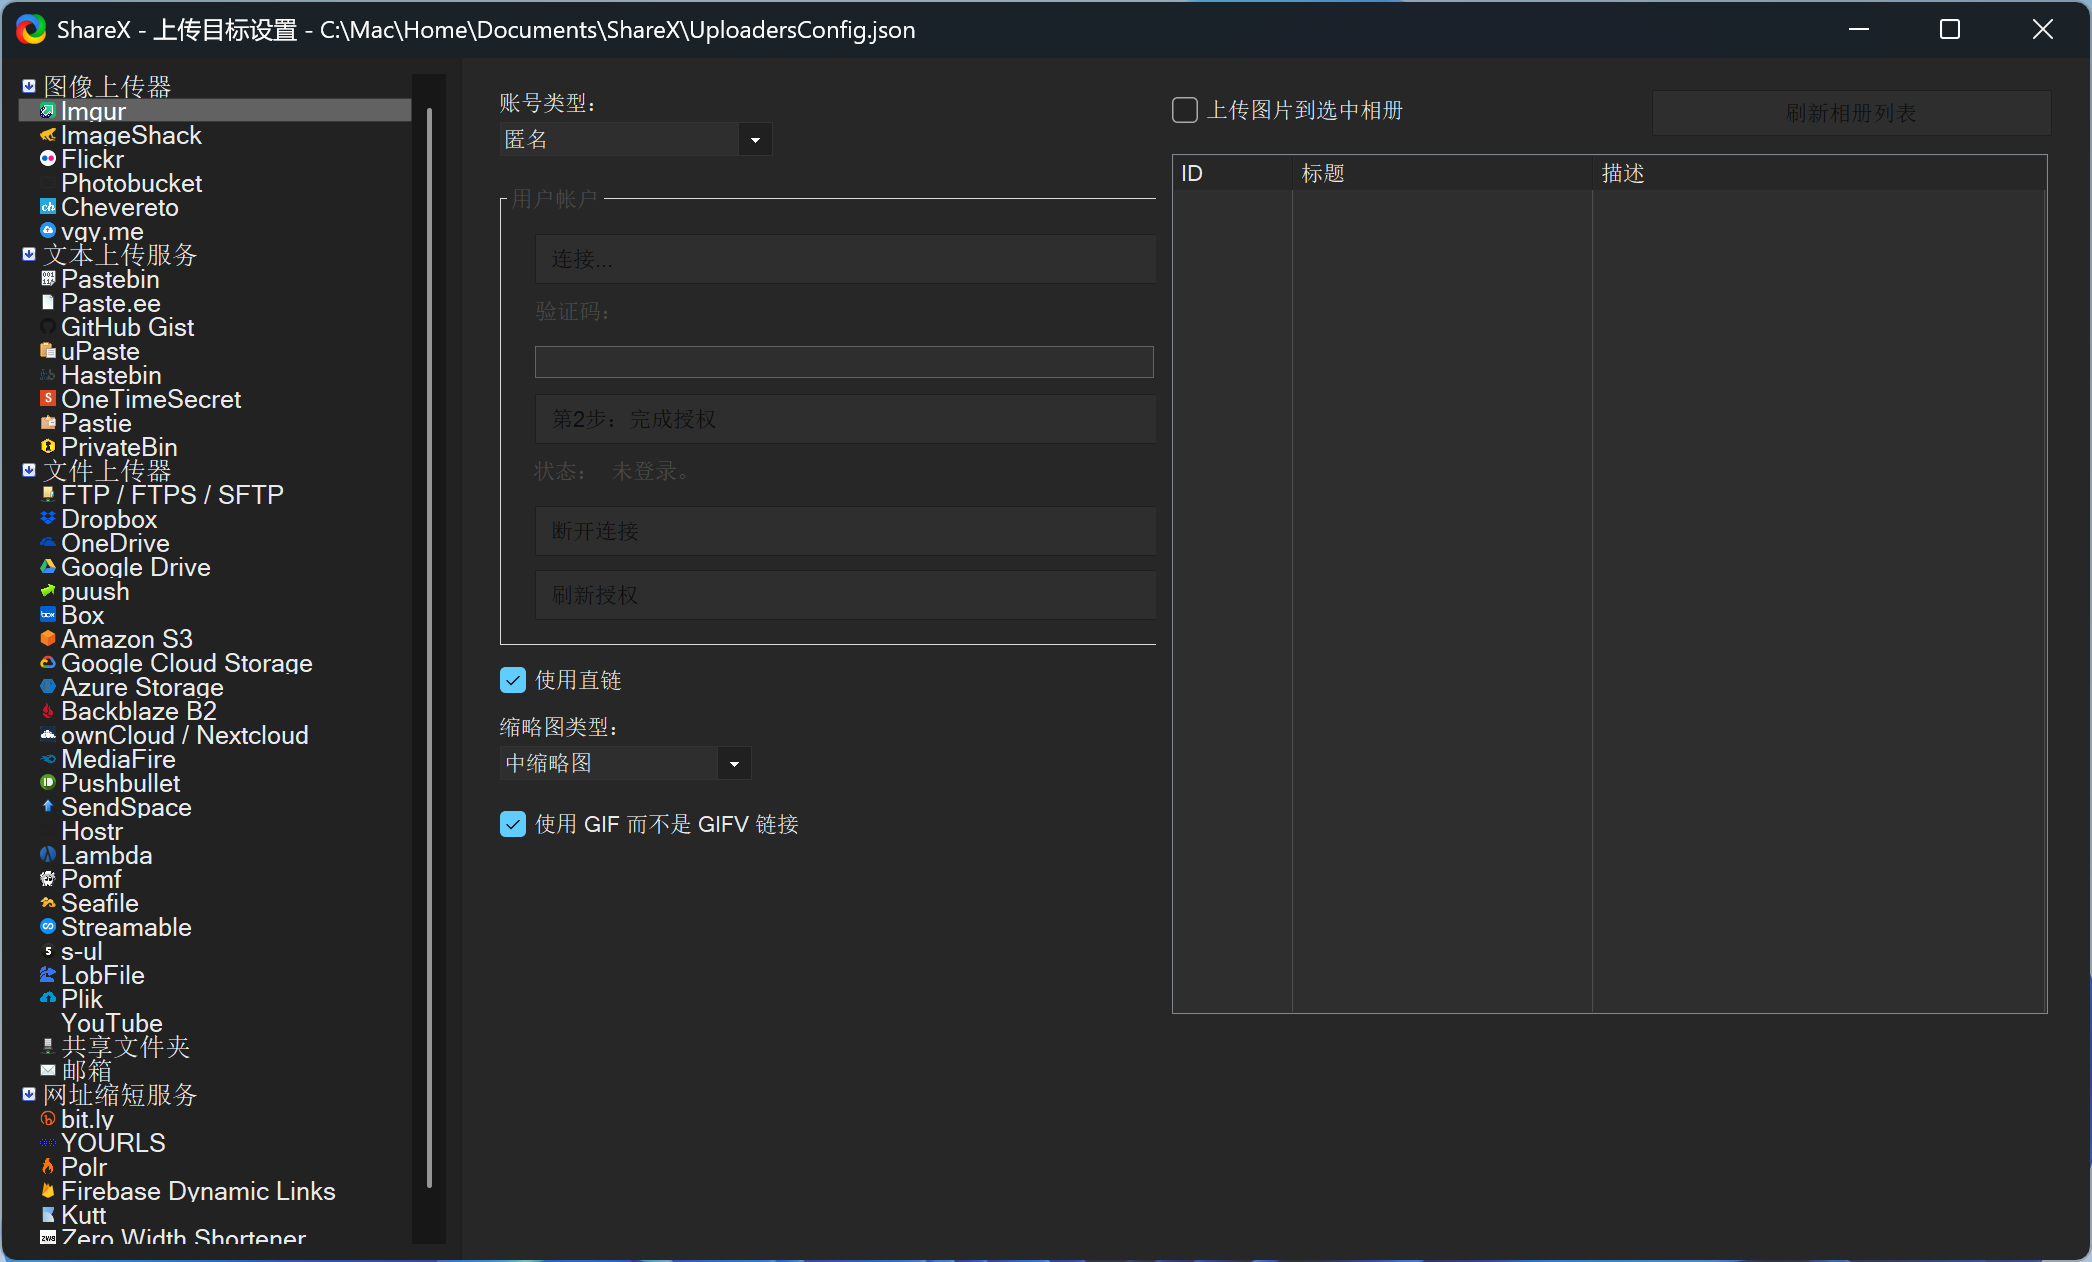Viewport: 2092px width, 1262px height.
Task: Collapse the 图像上传器 tree group
Action: click(29, 87)
